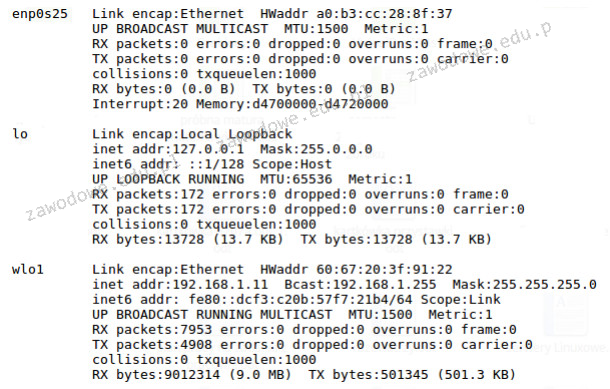Screen dimensions: 610x389
Task: Click the RX packets:7953 text
Action: click(x=152, y=330)
